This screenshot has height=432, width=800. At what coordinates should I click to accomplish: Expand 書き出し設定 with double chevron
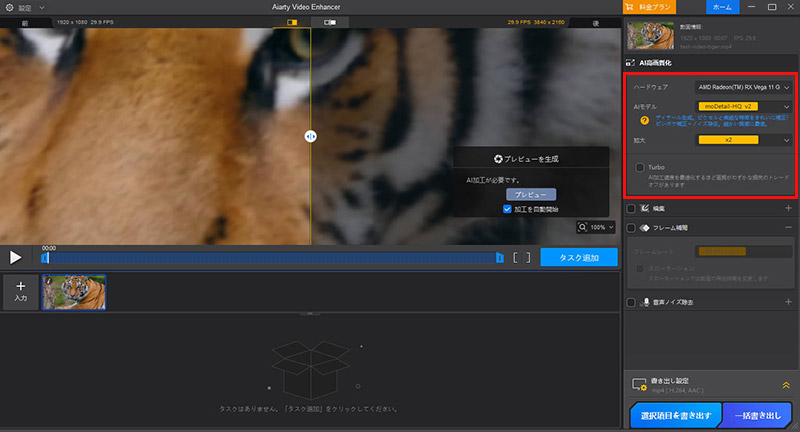(x=786, y=386)
